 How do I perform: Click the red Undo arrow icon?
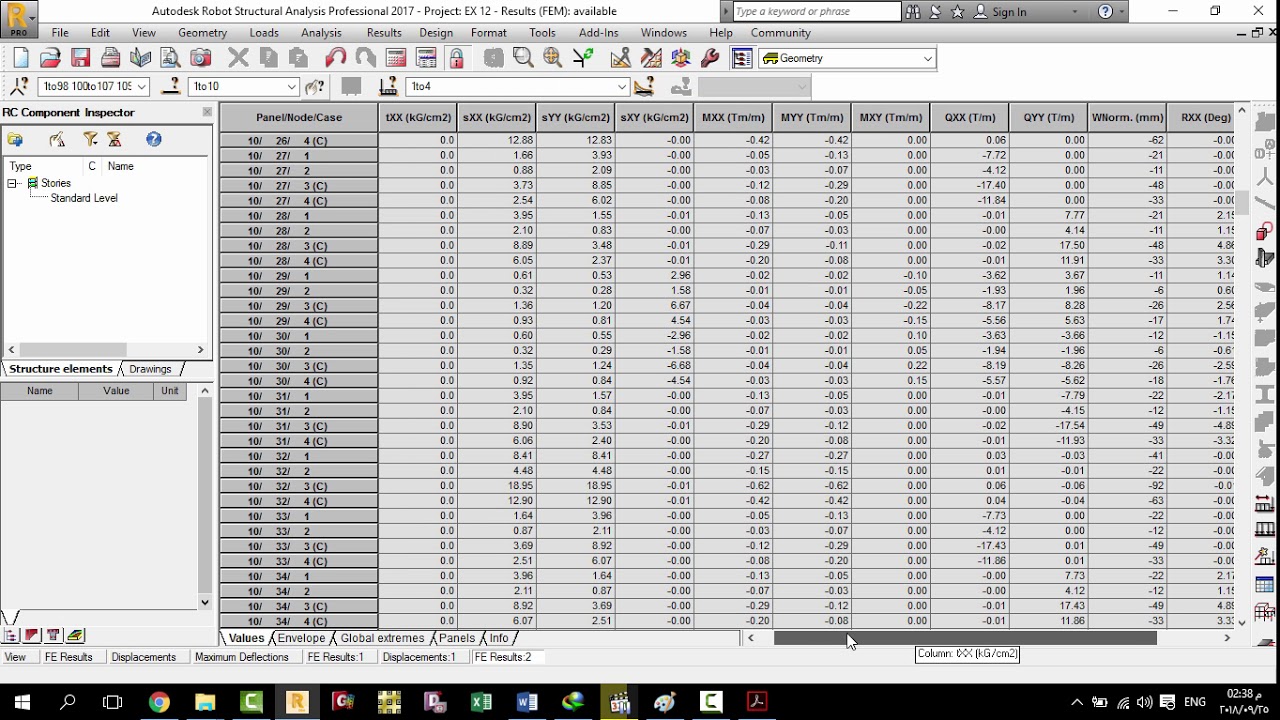pos(336,58)
